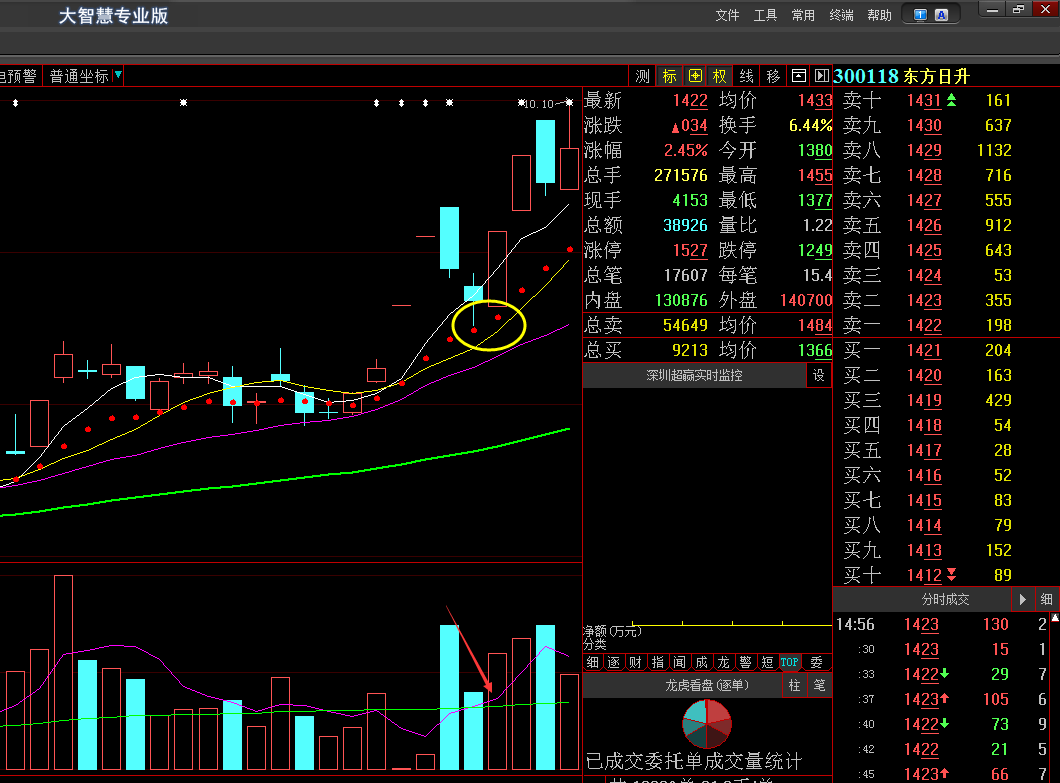Open the 文件 menu

727,15
